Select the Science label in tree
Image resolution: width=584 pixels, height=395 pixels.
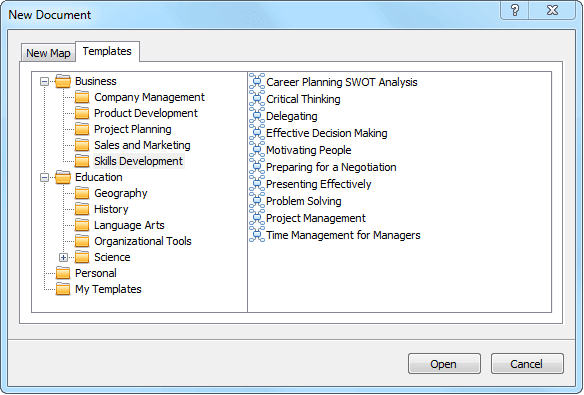tap(112, 257)
